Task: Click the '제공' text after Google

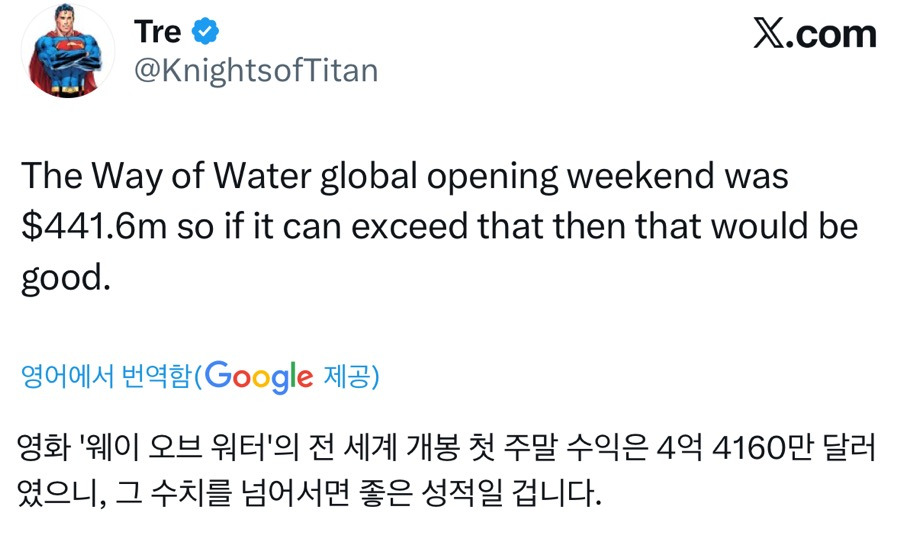Action: [346, 376]
